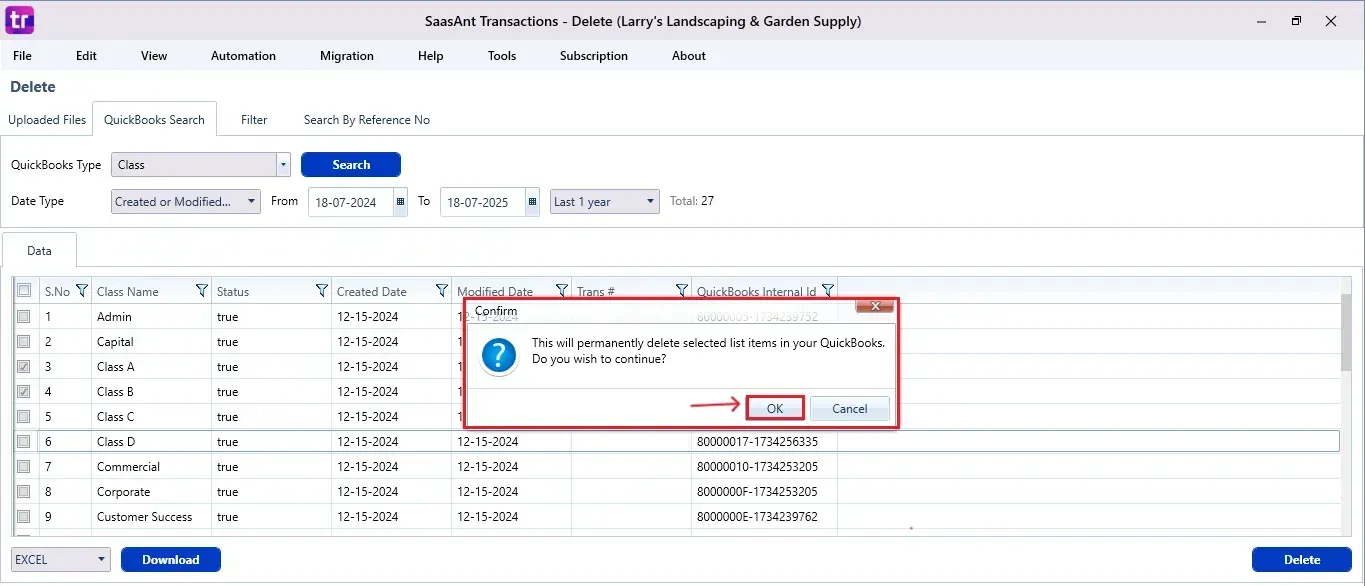Open the Tools menu
This screenshot has width=1365, height=586.
(x=502, y=56)
